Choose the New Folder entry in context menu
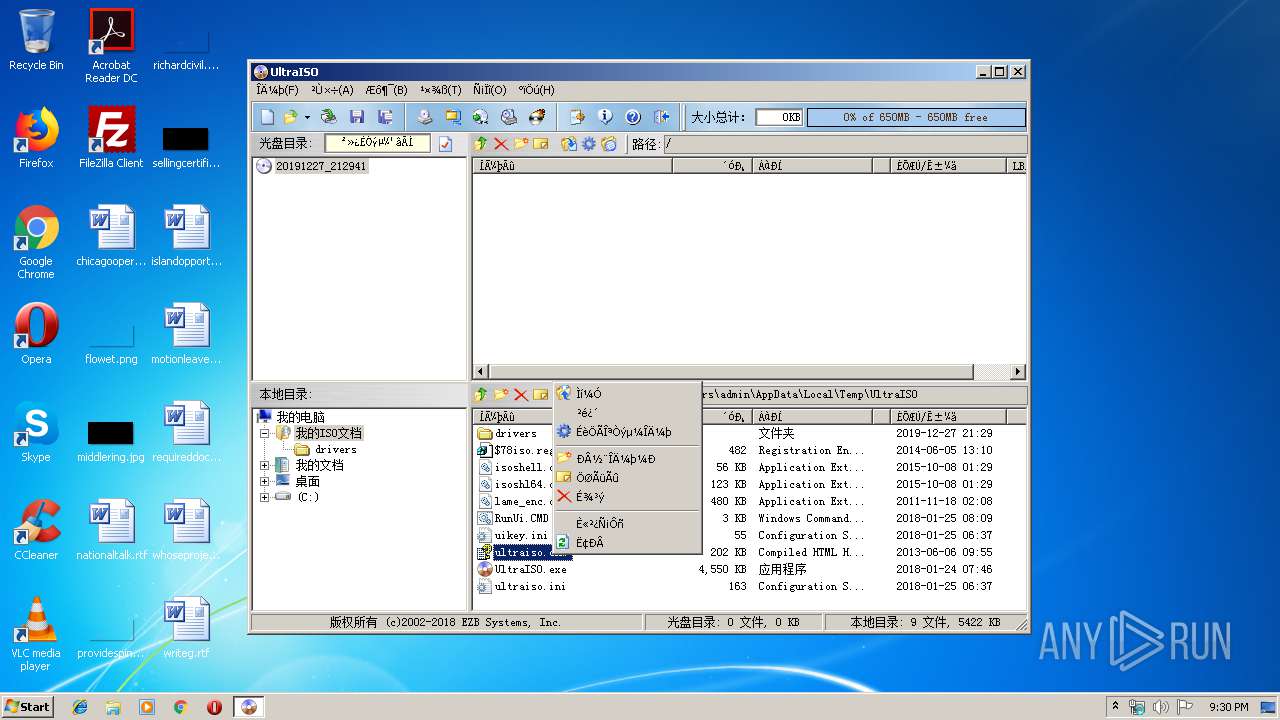This screenshot has height=720, width=1280. 627,459
